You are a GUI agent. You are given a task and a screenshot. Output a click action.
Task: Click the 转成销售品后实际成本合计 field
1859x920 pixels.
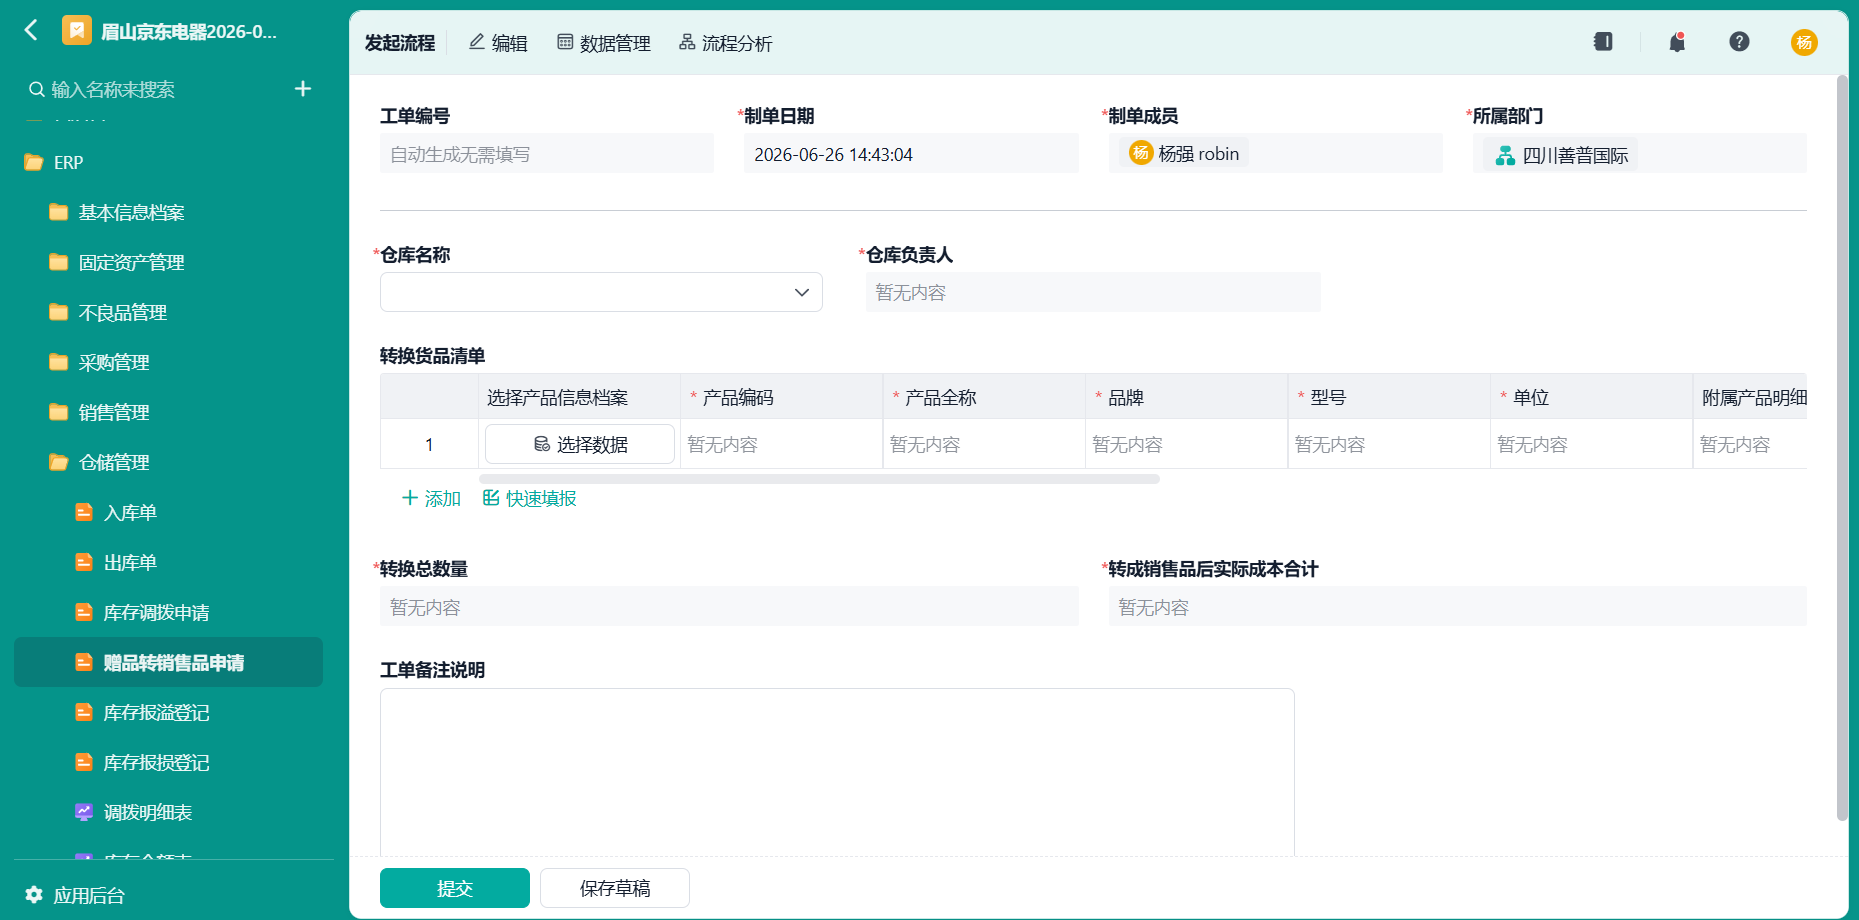[x=1458, y=606]
